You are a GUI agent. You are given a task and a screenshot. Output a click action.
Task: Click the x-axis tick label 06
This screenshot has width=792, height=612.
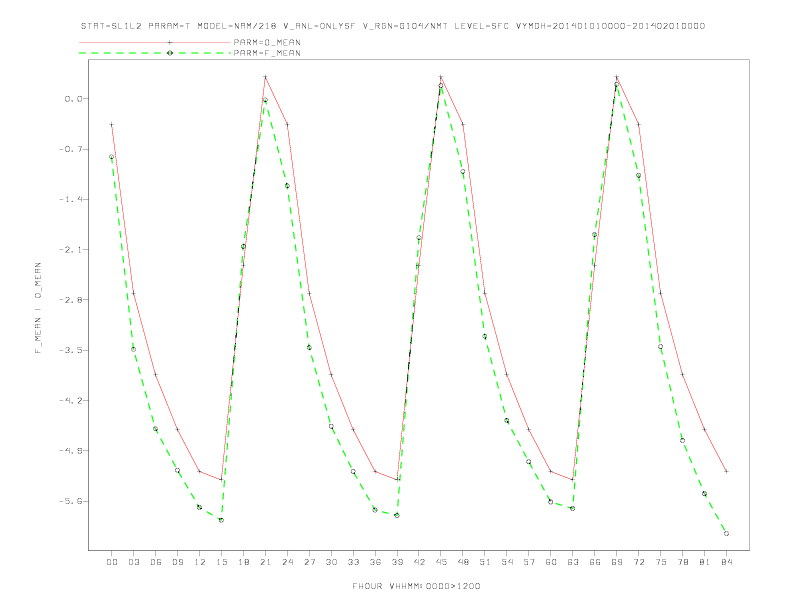(x=156, y=562)
